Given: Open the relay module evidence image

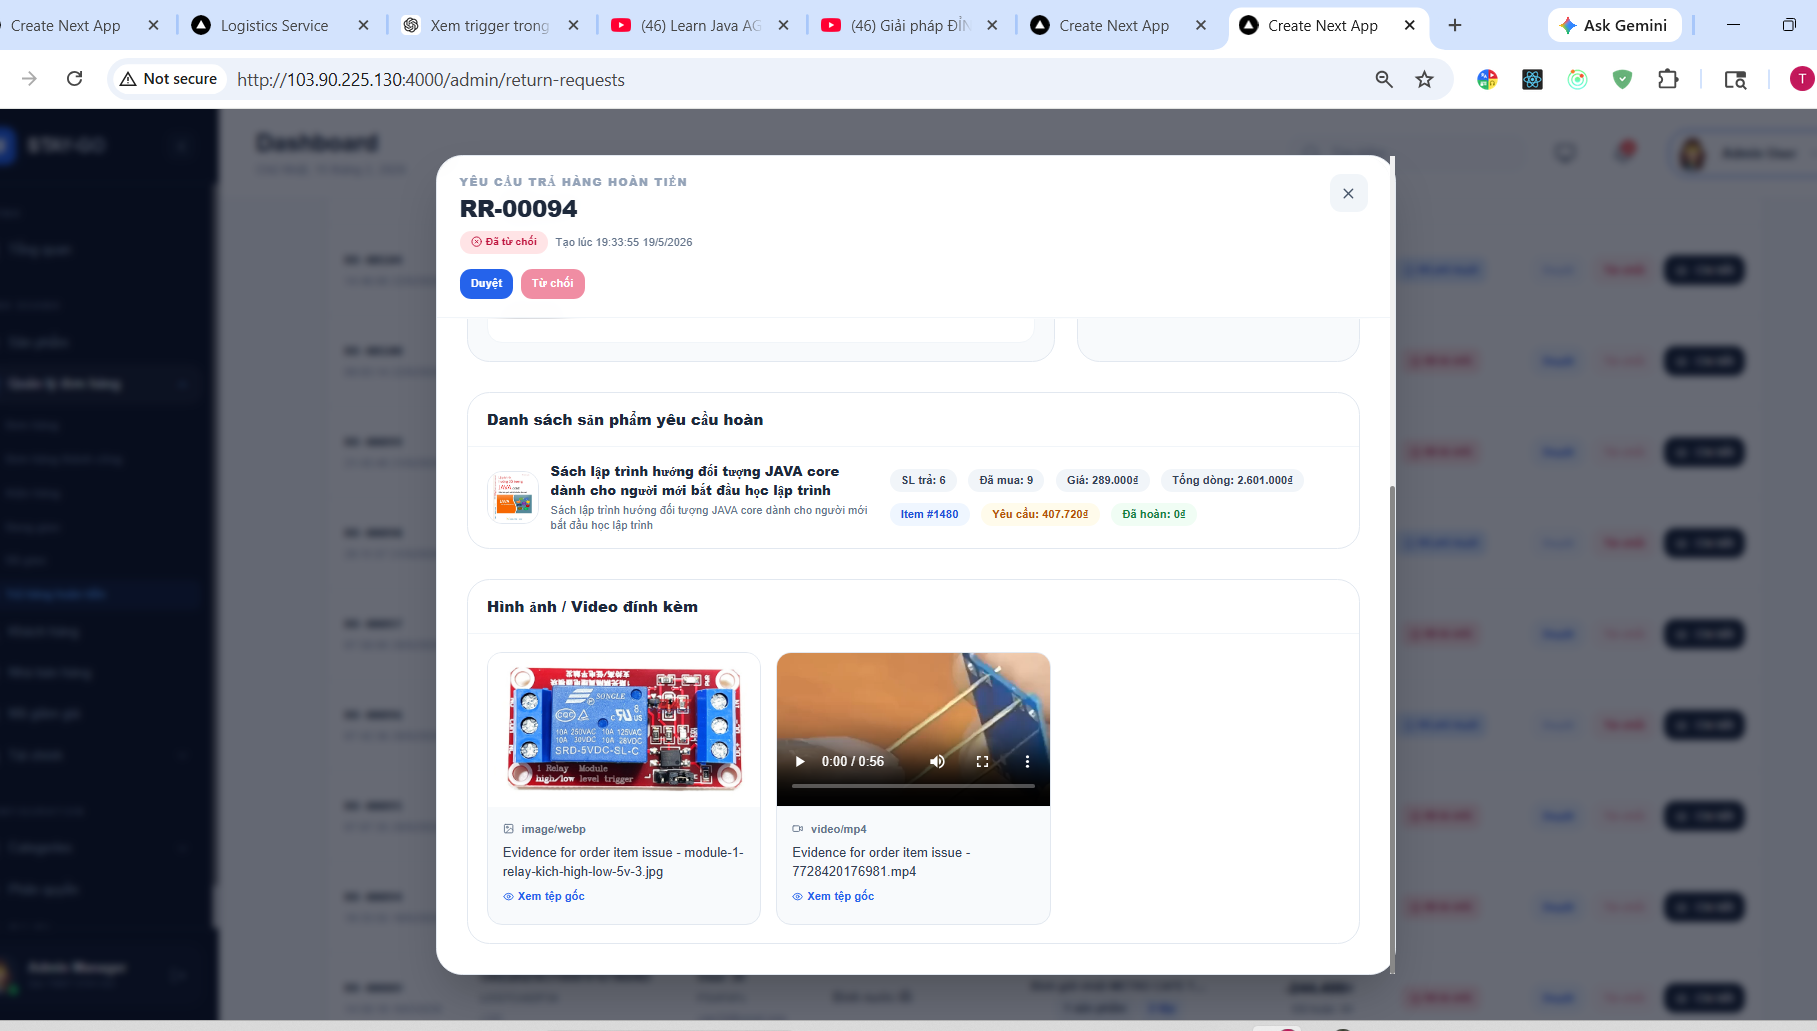Looking at the screenshot, I should (624, 729).
